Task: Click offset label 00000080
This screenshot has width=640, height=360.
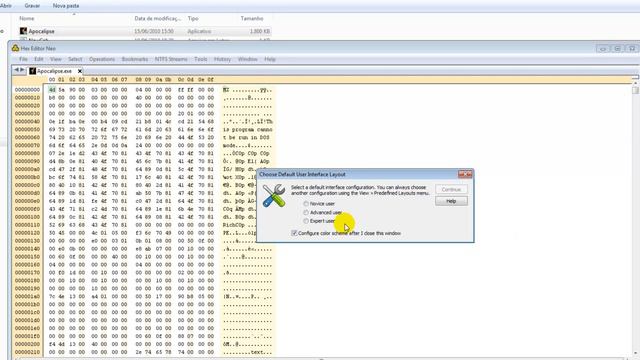Action: tap(27, 153)
